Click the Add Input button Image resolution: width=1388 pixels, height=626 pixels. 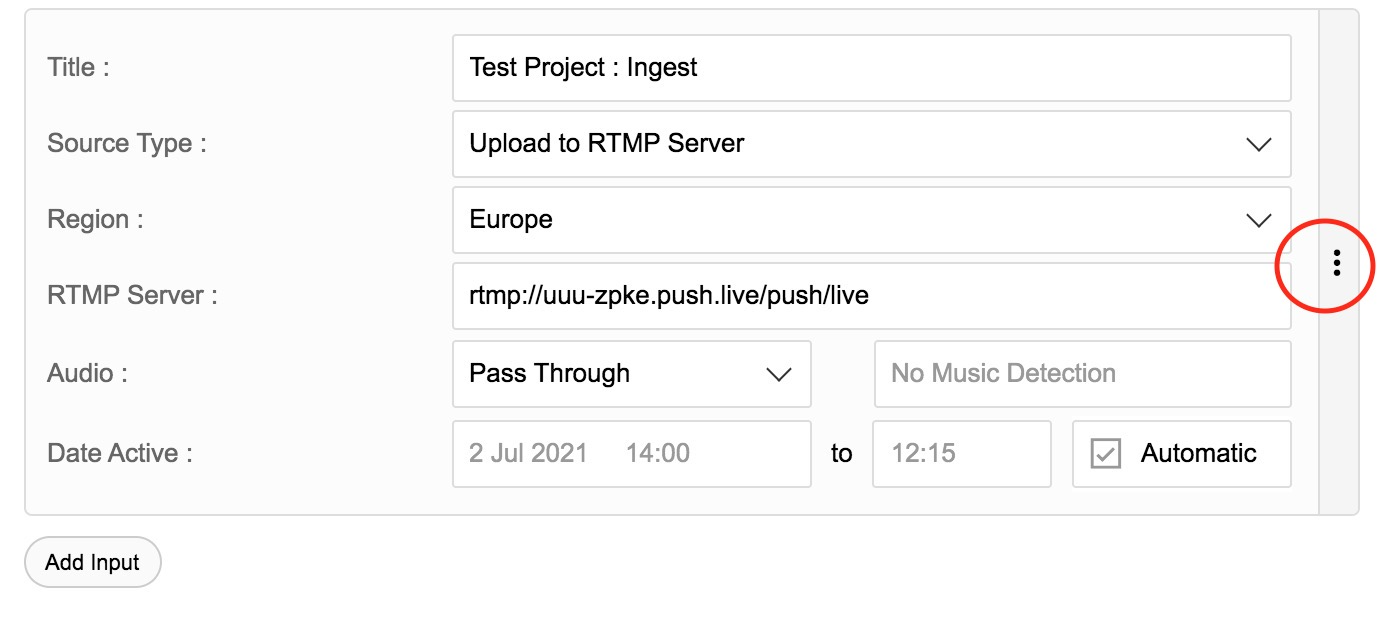point(93,562)
